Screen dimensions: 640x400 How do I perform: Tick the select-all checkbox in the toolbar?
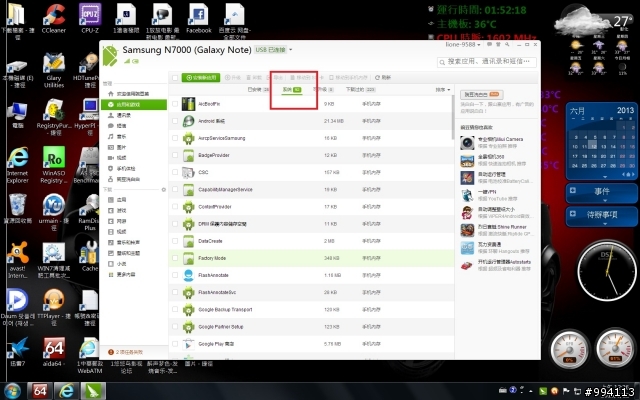(x=175, y=78)
